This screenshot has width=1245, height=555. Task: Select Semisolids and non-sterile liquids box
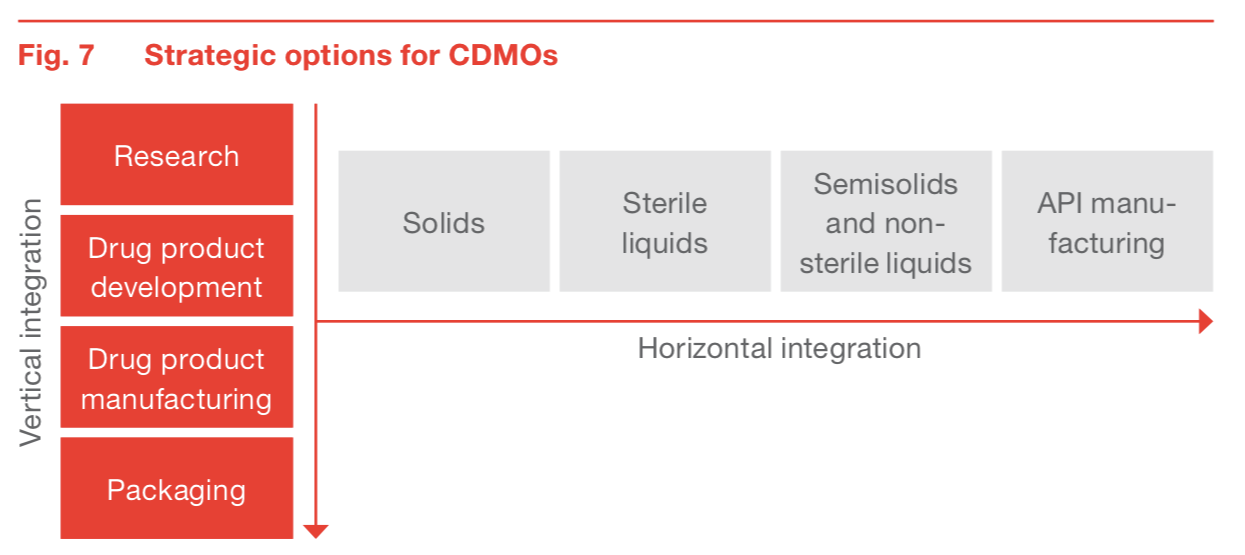[886, 221]
